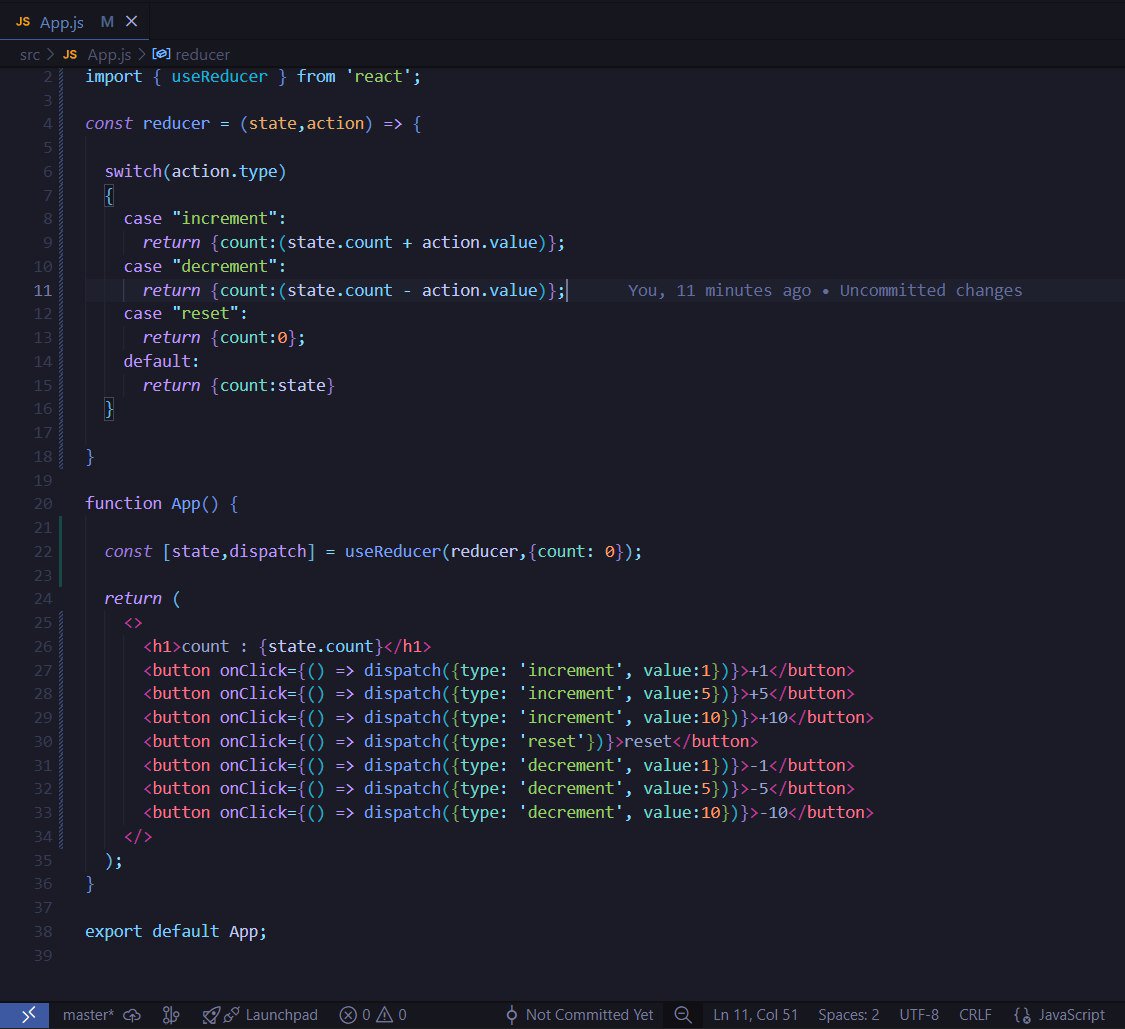Click line number 11 in the gutter
The height and width of the screenshot is (1029, 1125).
pyautogui.click(x=42, y=291)
